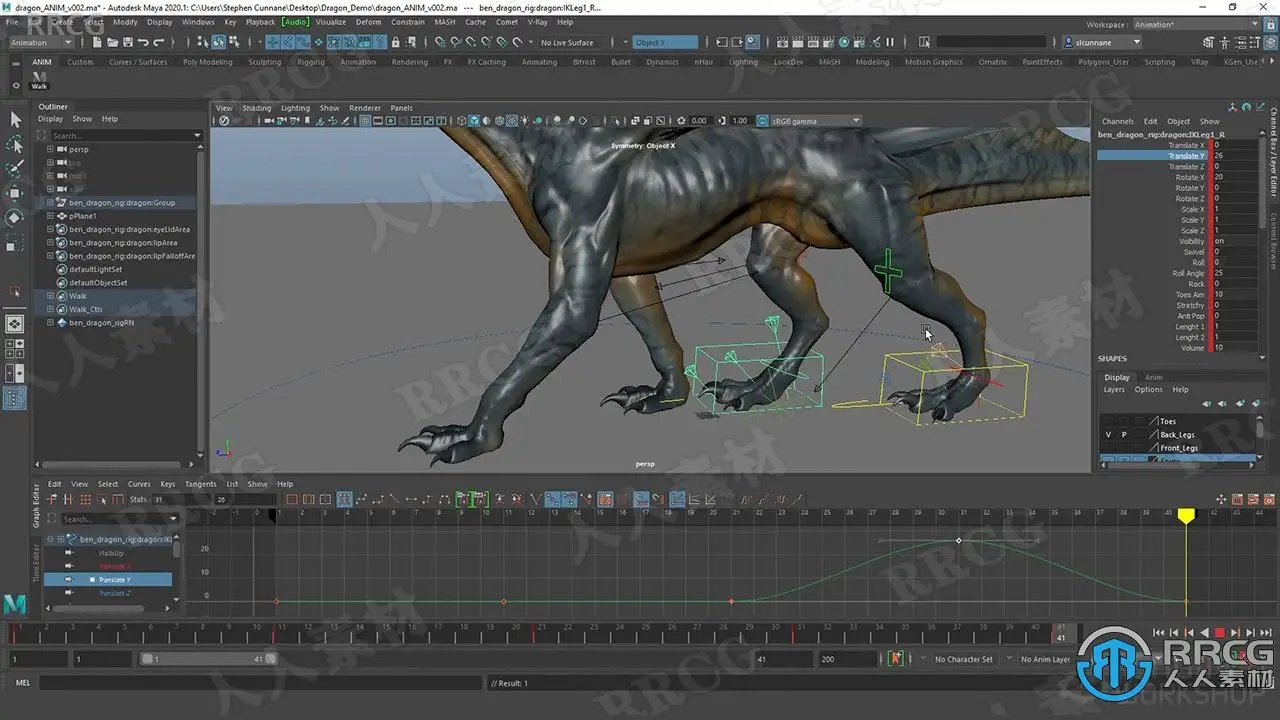
Task: Select the Translate Y channel in Channel Box
Action: [x=1186, y=156]
